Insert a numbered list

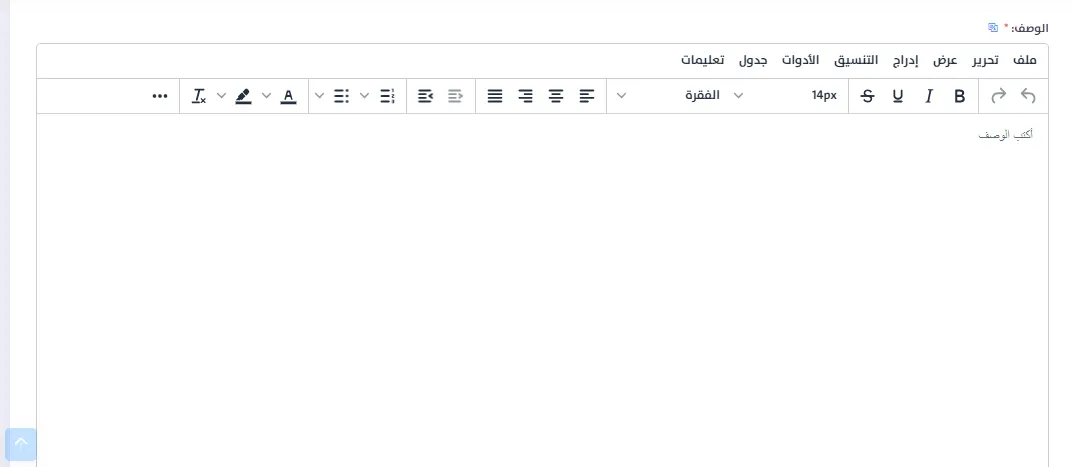(388, 96)
